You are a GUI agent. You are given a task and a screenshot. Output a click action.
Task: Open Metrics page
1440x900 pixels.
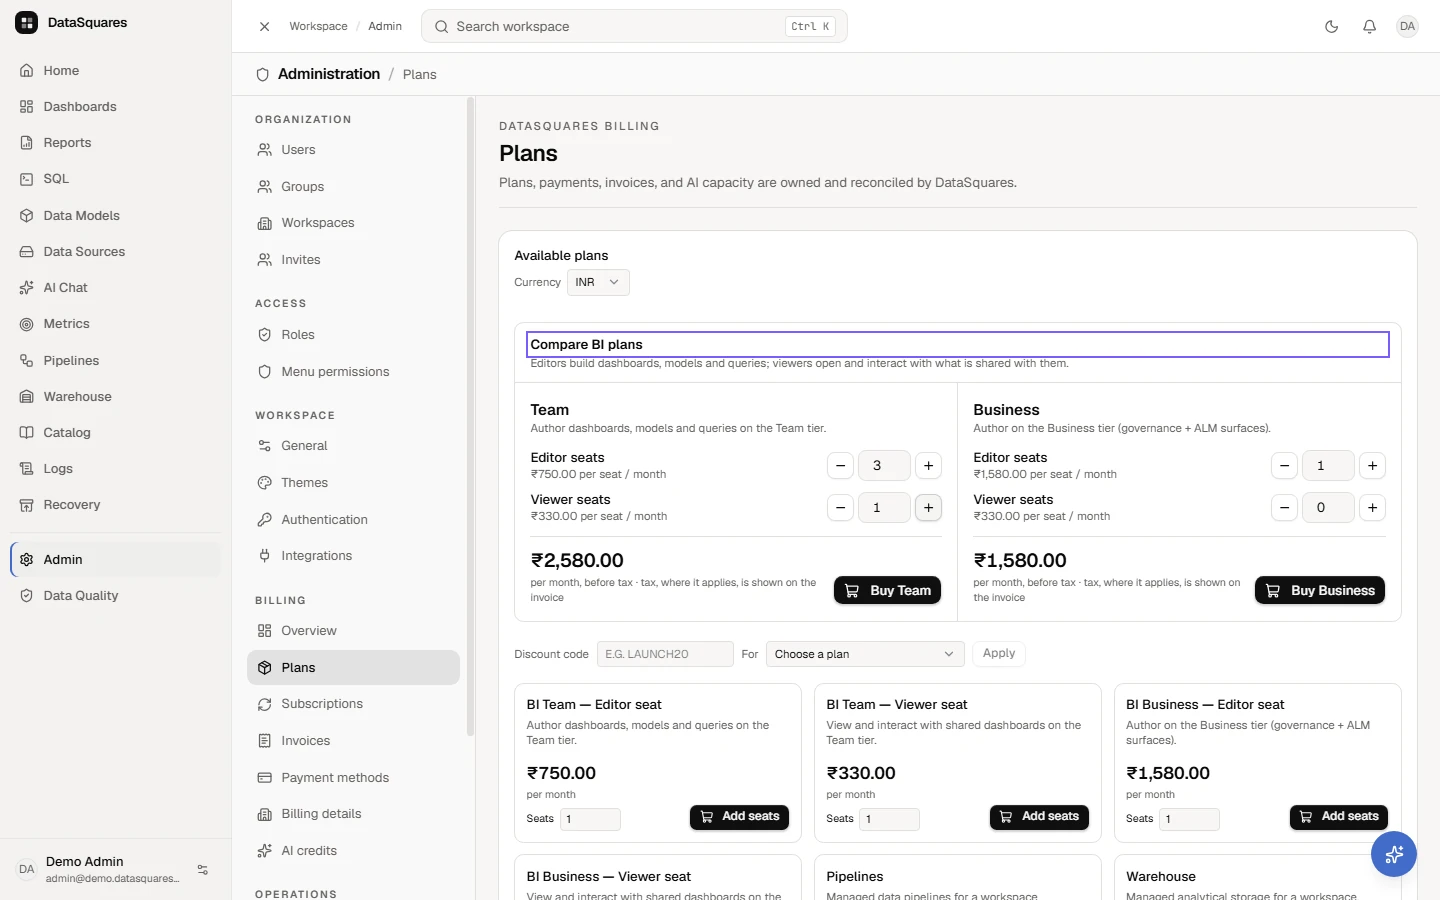coord(115,324)
